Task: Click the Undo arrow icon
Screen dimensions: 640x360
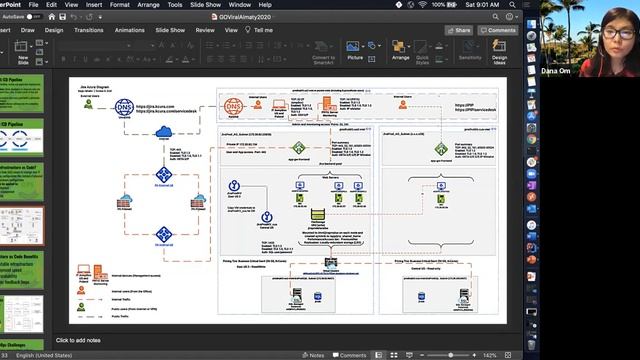Action: 73,17
